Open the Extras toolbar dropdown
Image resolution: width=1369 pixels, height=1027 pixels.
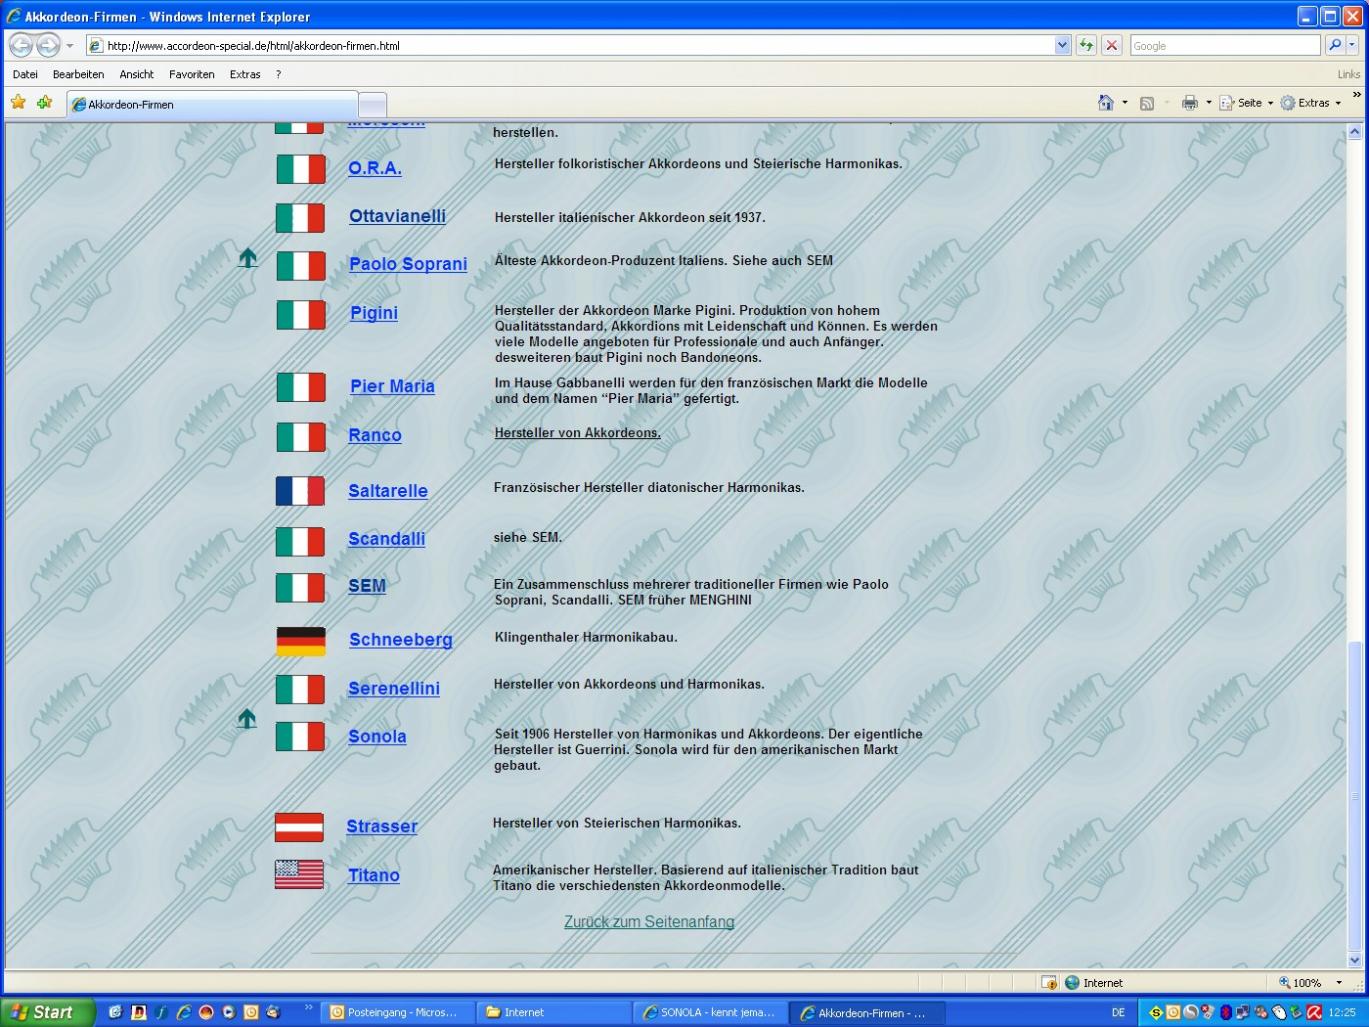1311,103
